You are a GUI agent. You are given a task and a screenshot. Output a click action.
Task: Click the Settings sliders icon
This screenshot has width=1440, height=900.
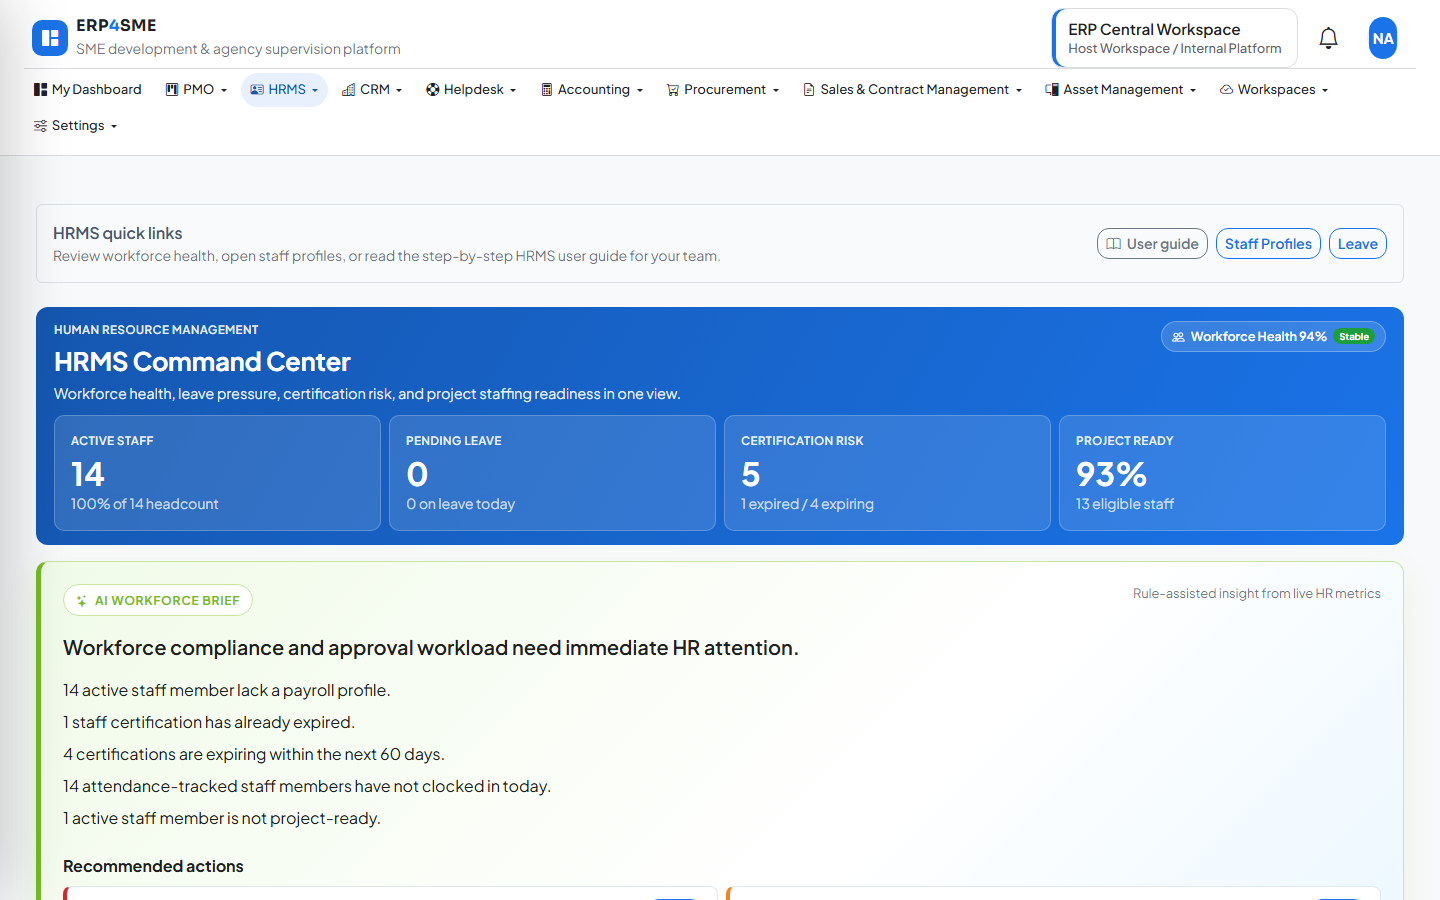pos(40,125)
